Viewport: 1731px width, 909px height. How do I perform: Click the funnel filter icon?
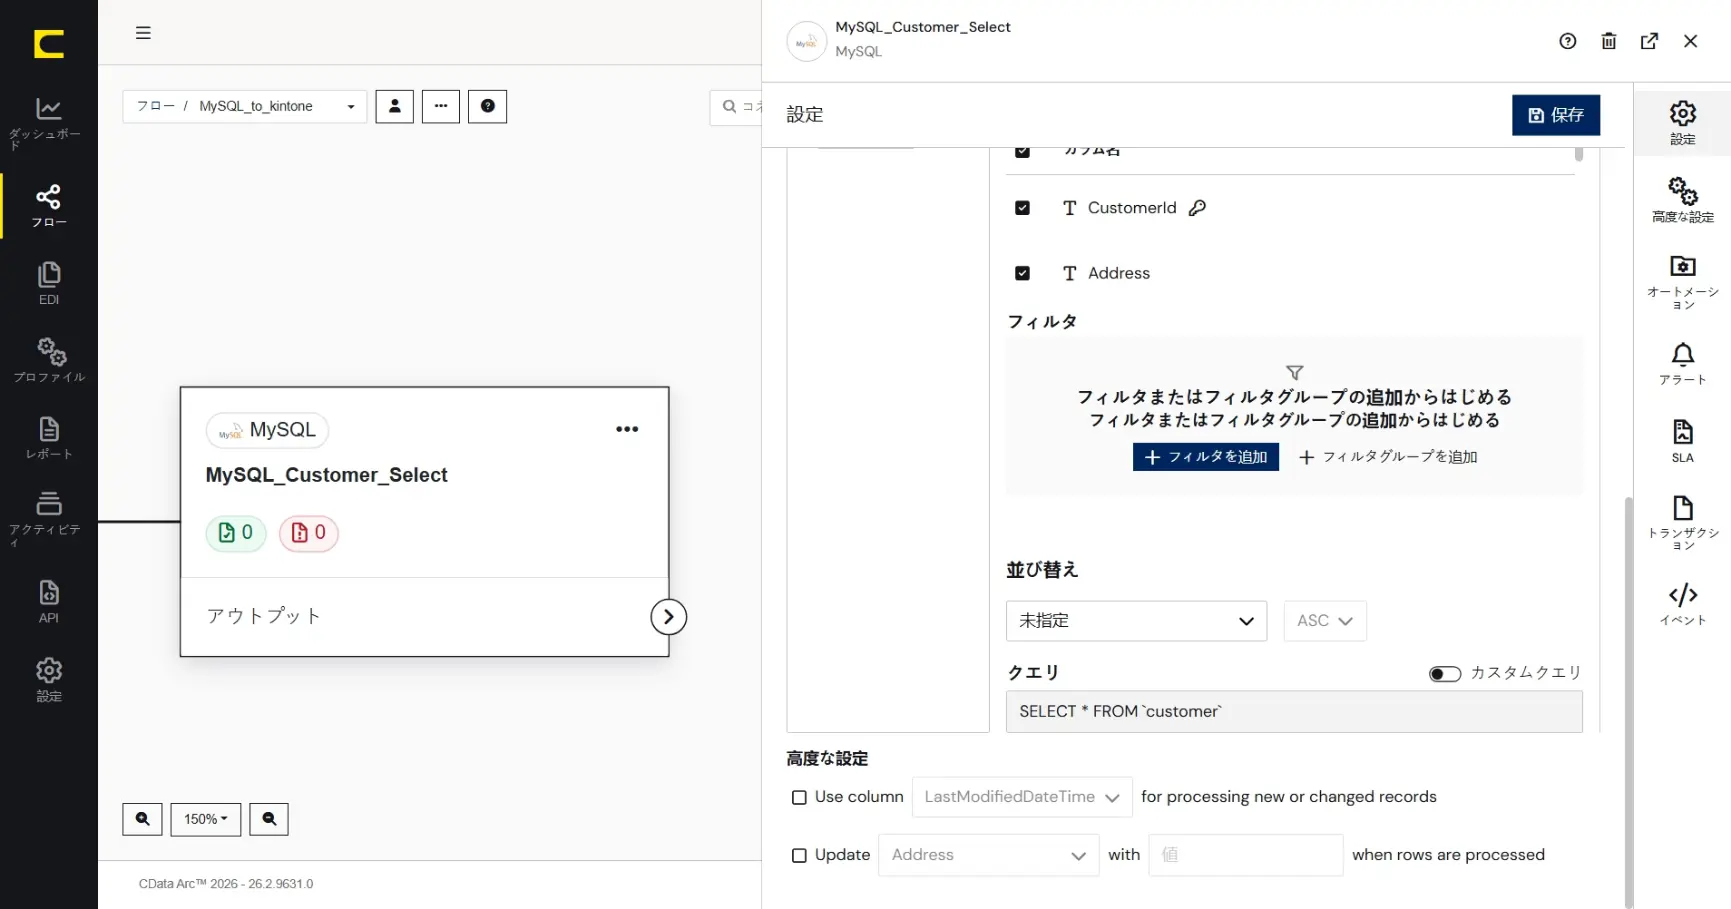tap(1295, 372)
